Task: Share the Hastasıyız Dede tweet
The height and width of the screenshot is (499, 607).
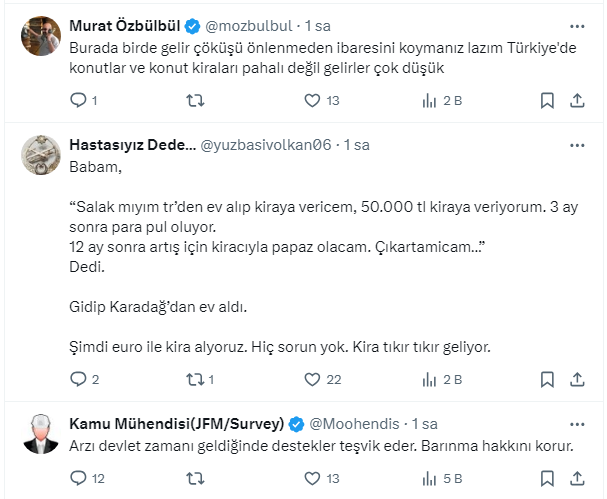Action: point(577,379)
